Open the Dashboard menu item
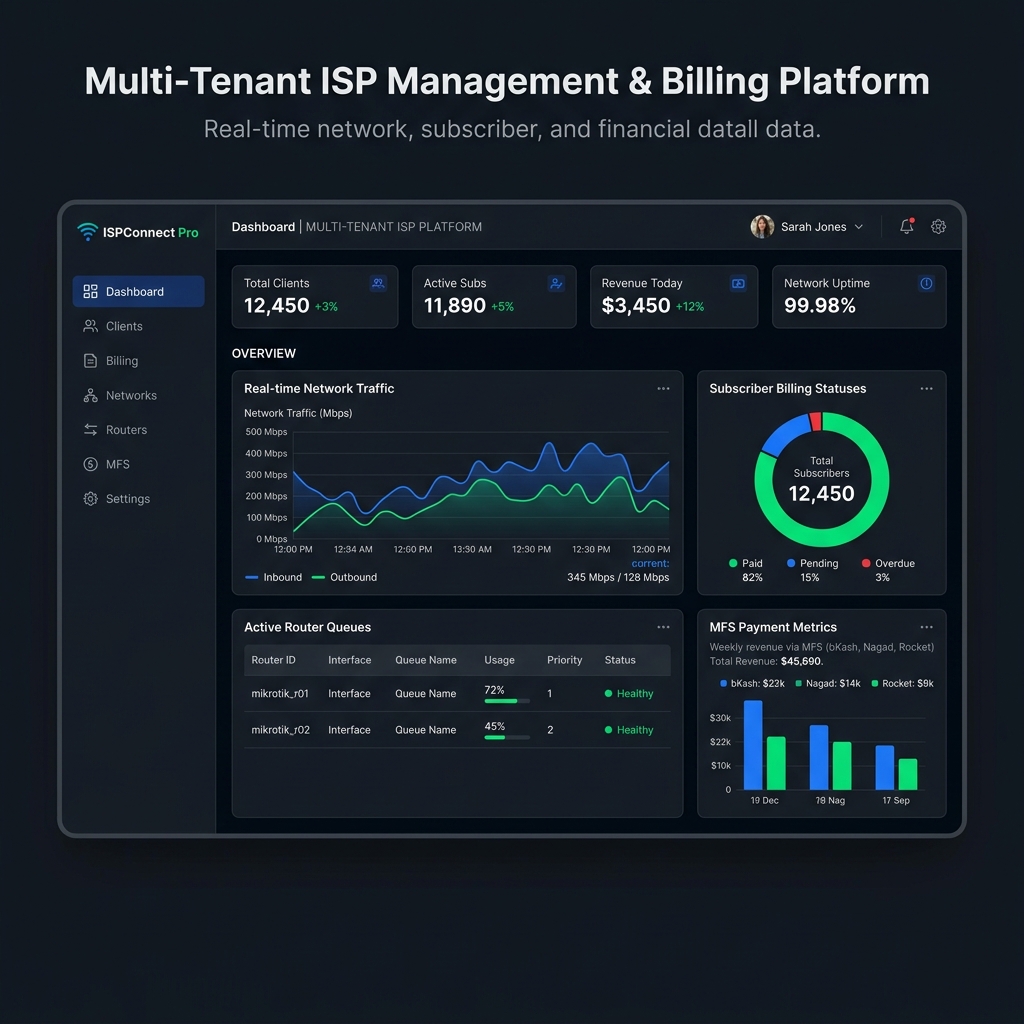The image size is (1024, 1024). click(138, 291)
